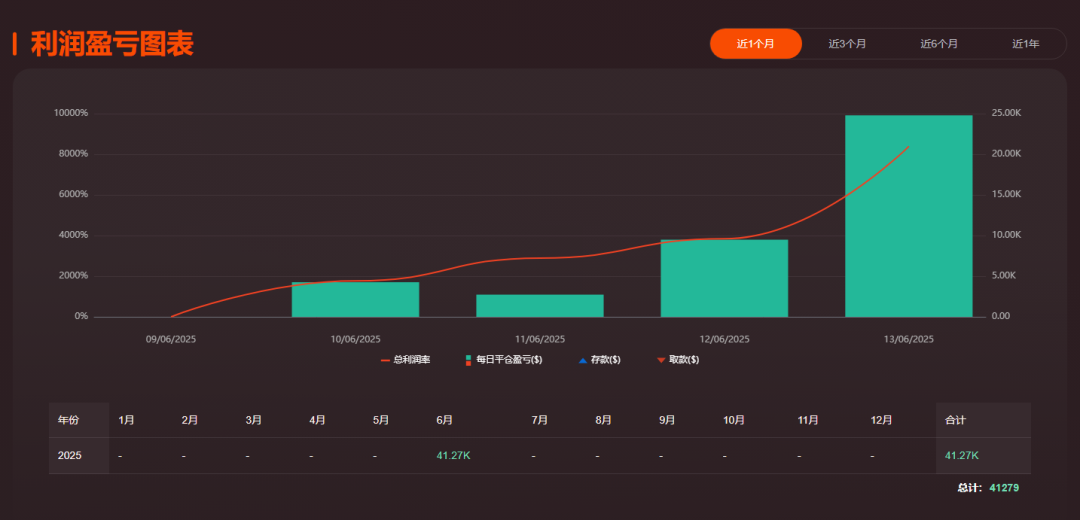This screenshot has width=1080, height=520.
Task: Switch to the 近6个月 tab
Action: tap(939, 44)
